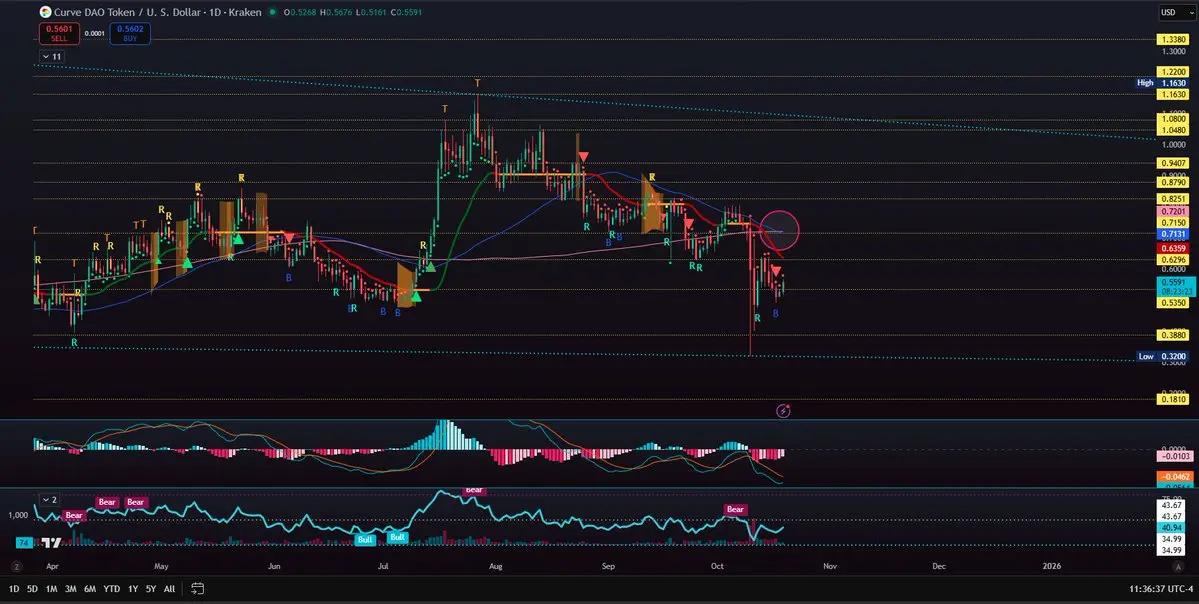Open the go-to-date calendar icon
Viewport: 1199px width, 604px height.
click(x=197, y=589)
